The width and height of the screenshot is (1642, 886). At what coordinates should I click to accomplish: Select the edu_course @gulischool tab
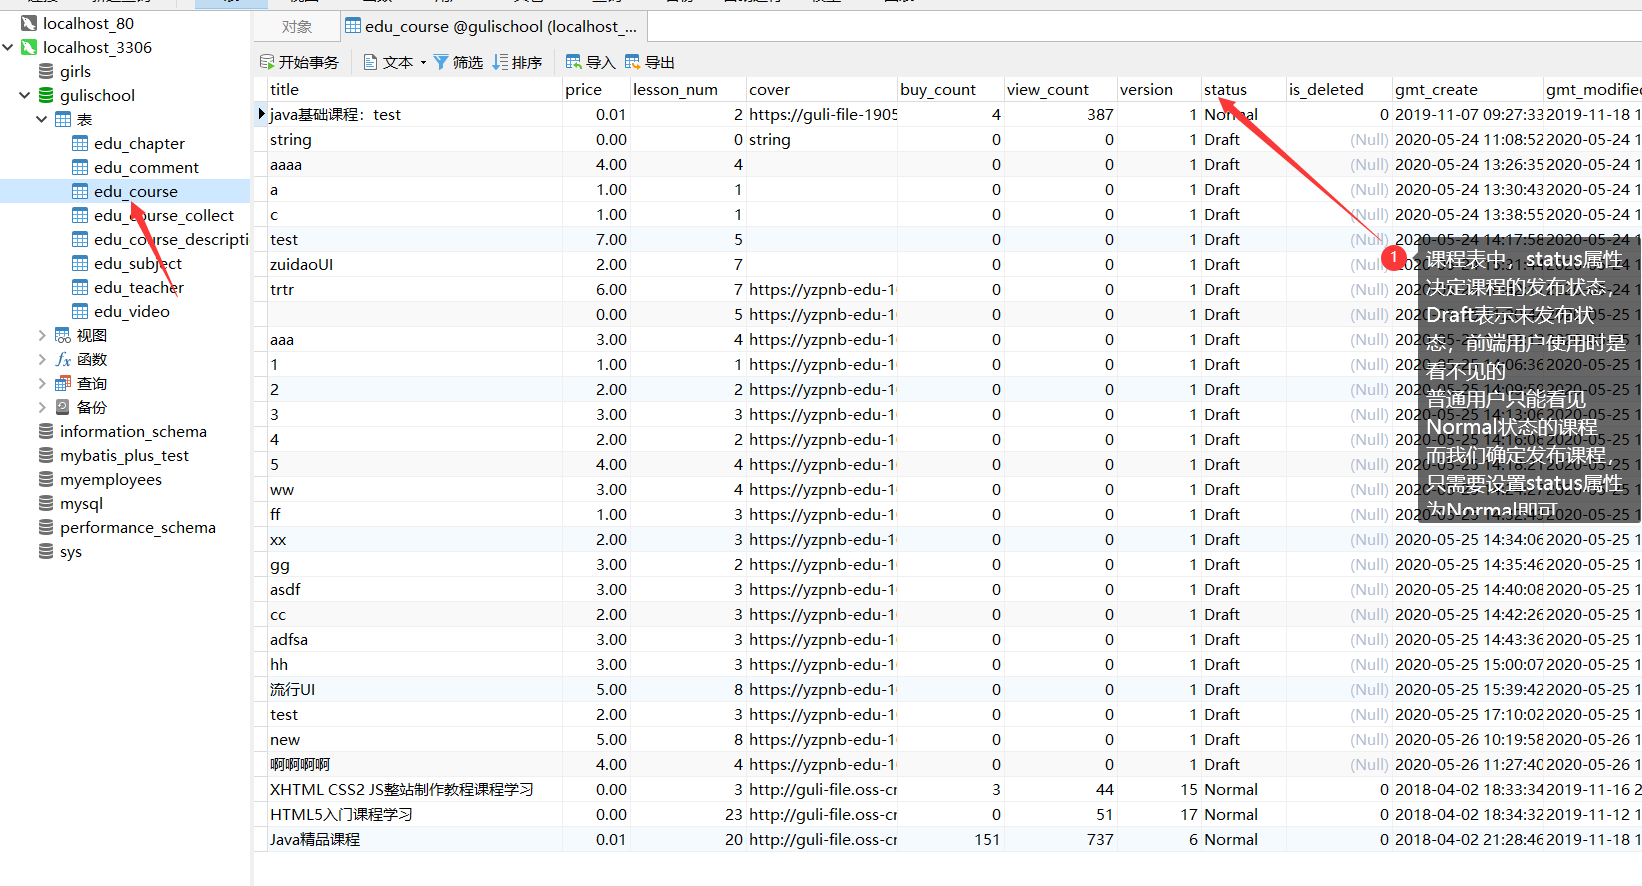(x=494, y=26)
